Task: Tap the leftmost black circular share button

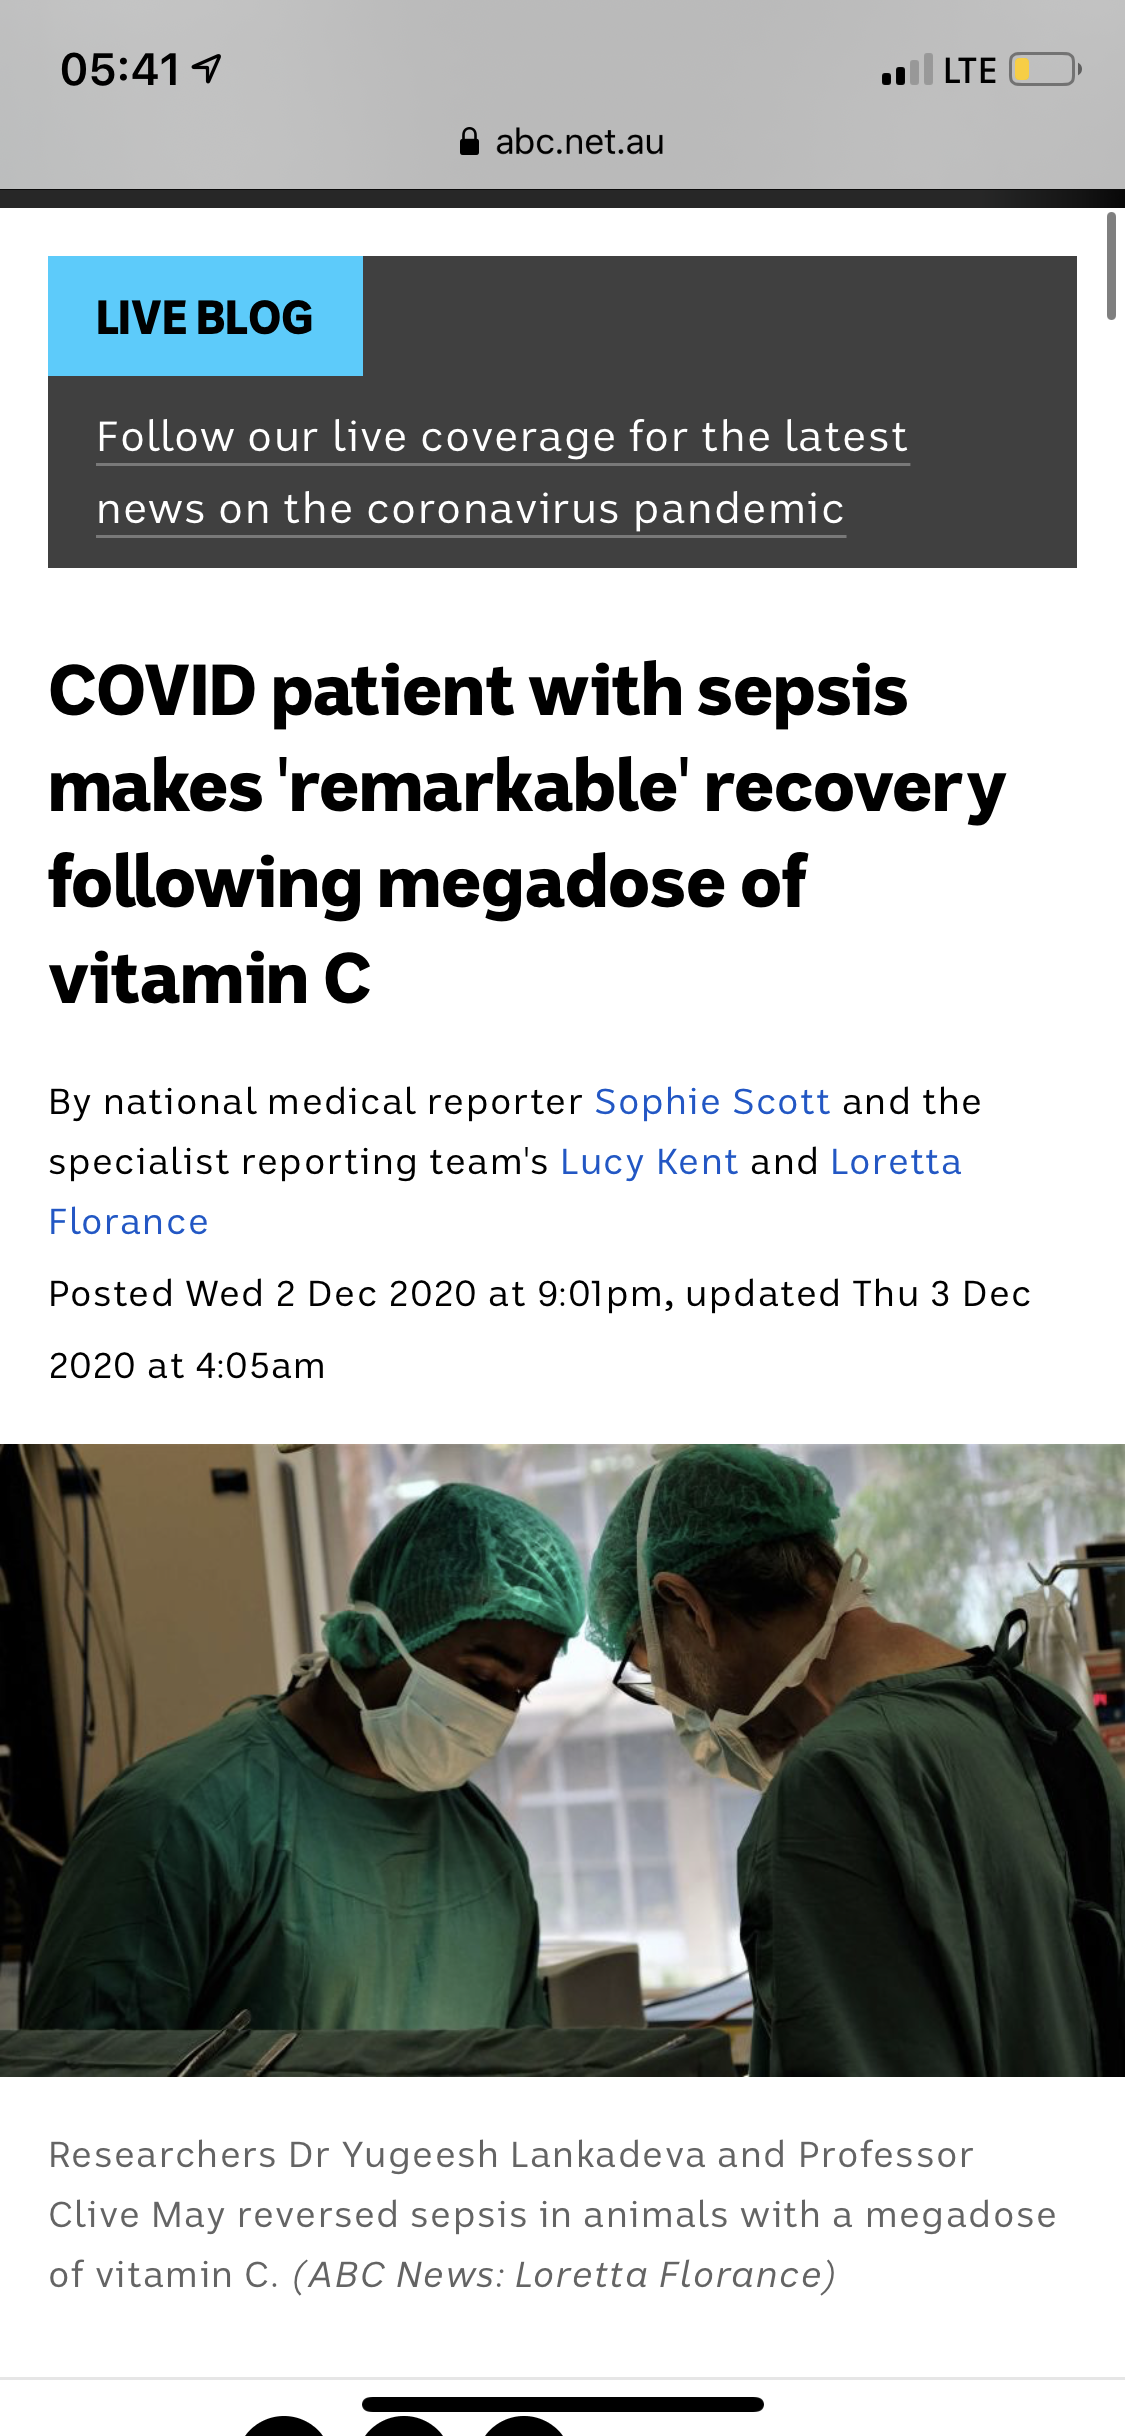Action: (285, 2428)
